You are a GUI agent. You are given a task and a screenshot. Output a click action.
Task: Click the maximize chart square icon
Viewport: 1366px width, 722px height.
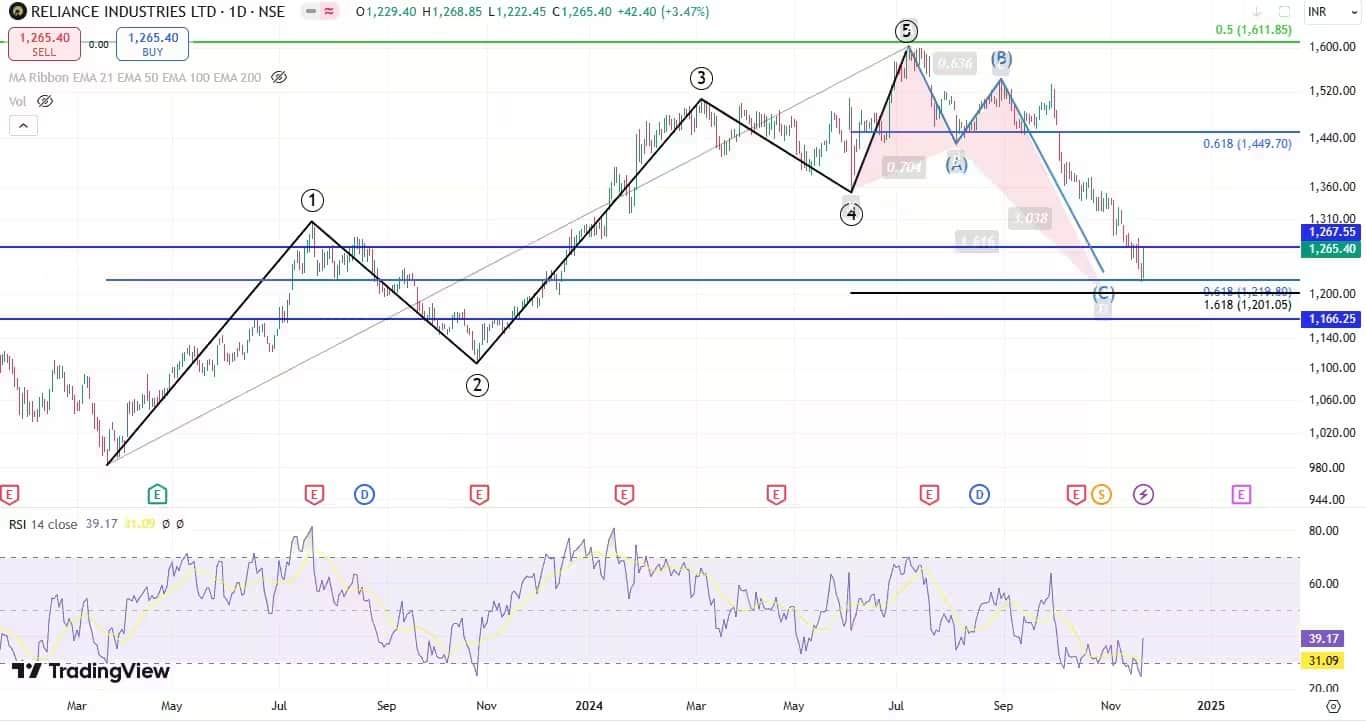(1284, 12)
